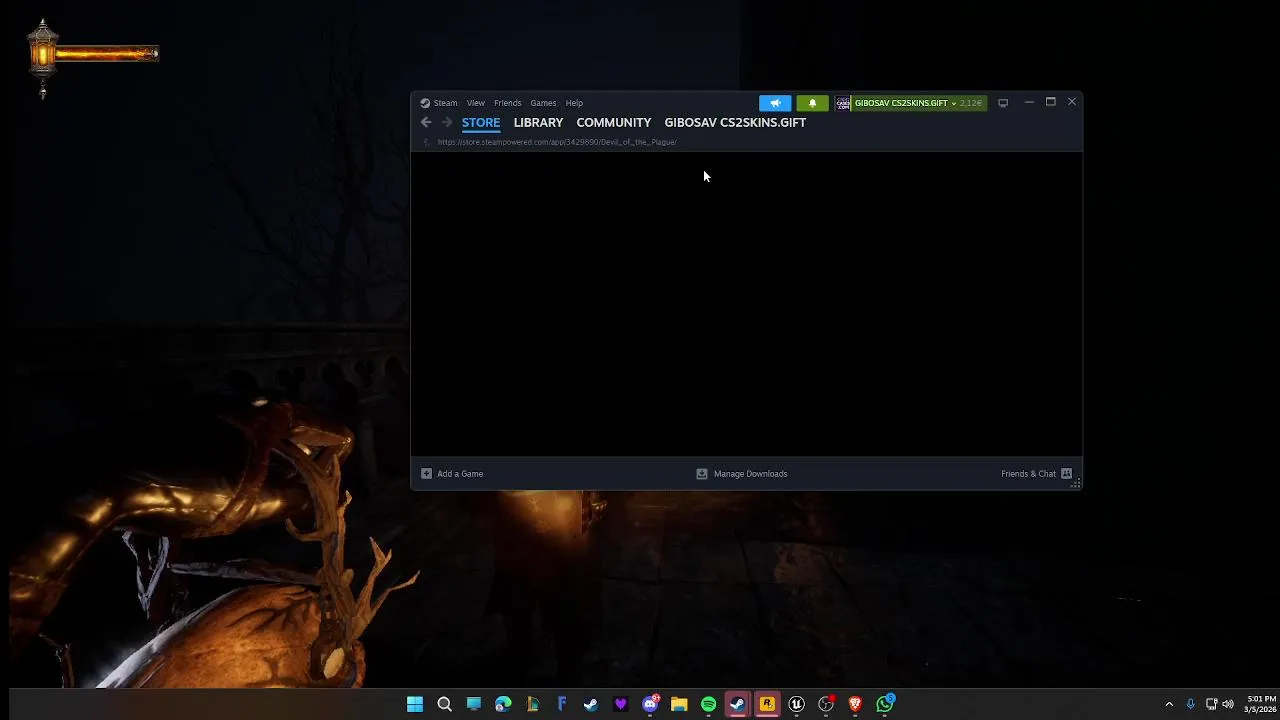Select the STORE tab

481,122
